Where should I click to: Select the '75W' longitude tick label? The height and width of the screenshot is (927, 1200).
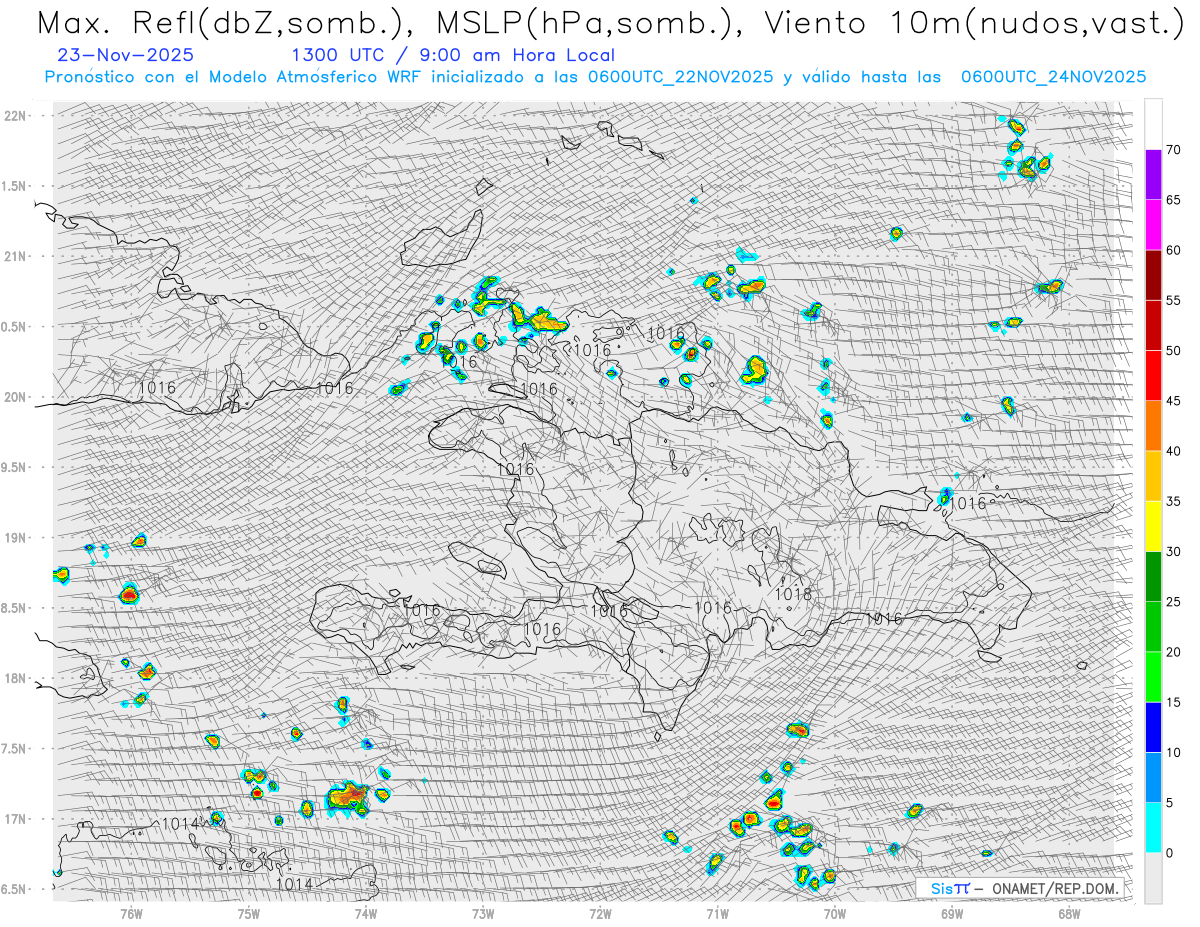point(249,913)
